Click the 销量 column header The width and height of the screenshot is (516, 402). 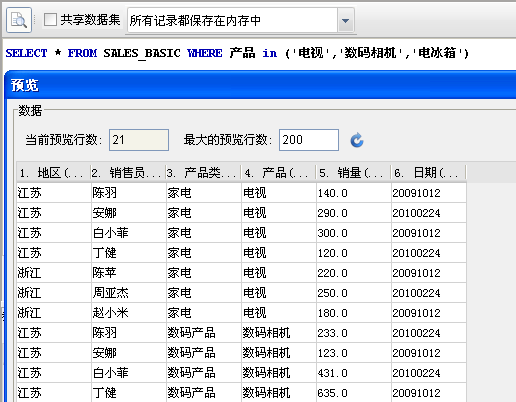coord(353,173)
